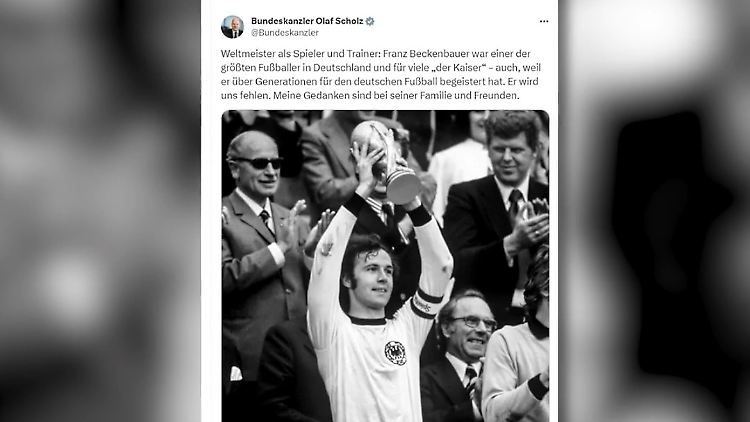
Task: Open the attached black-and-white photo
Action: (386, 266)
